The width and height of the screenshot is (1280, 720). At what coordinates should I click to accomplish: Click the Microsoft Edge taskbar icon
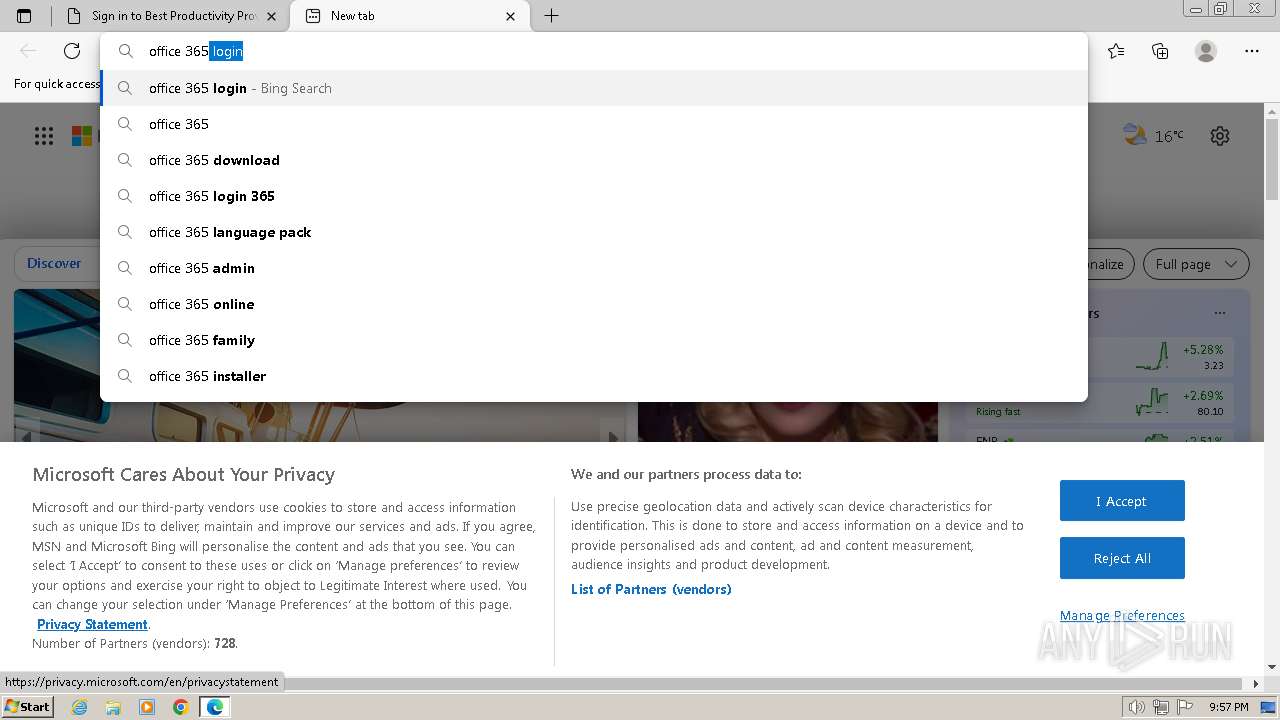coord(214,707)
